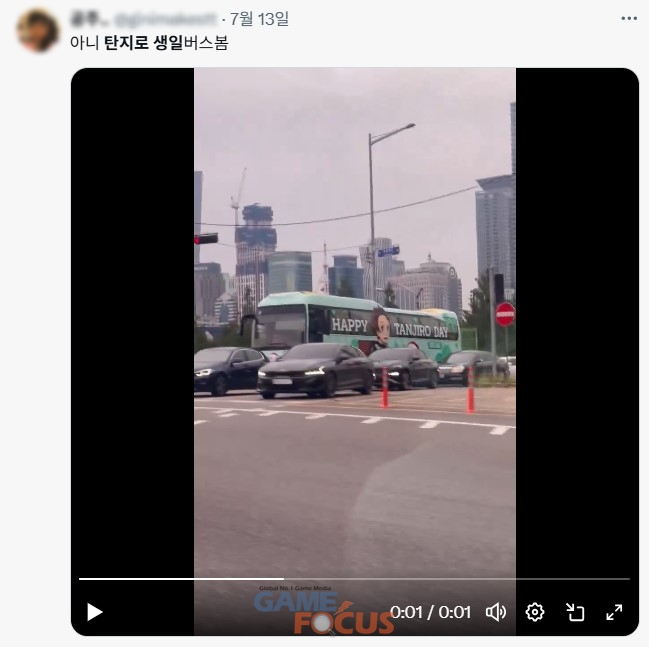
Task: Open the poster's profile picture
Action: pos(38,31)
